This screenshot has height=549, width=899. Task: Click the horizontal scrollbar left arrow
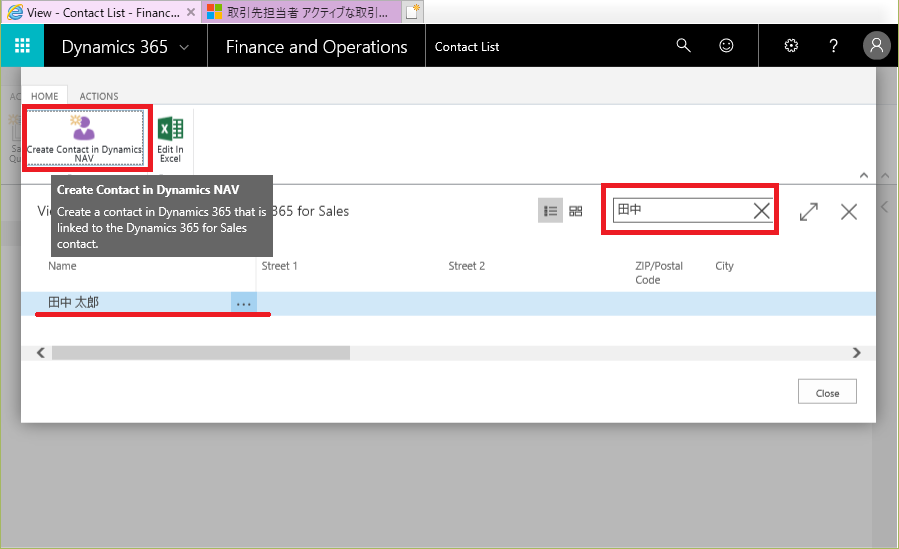click(x=40, y=352)
